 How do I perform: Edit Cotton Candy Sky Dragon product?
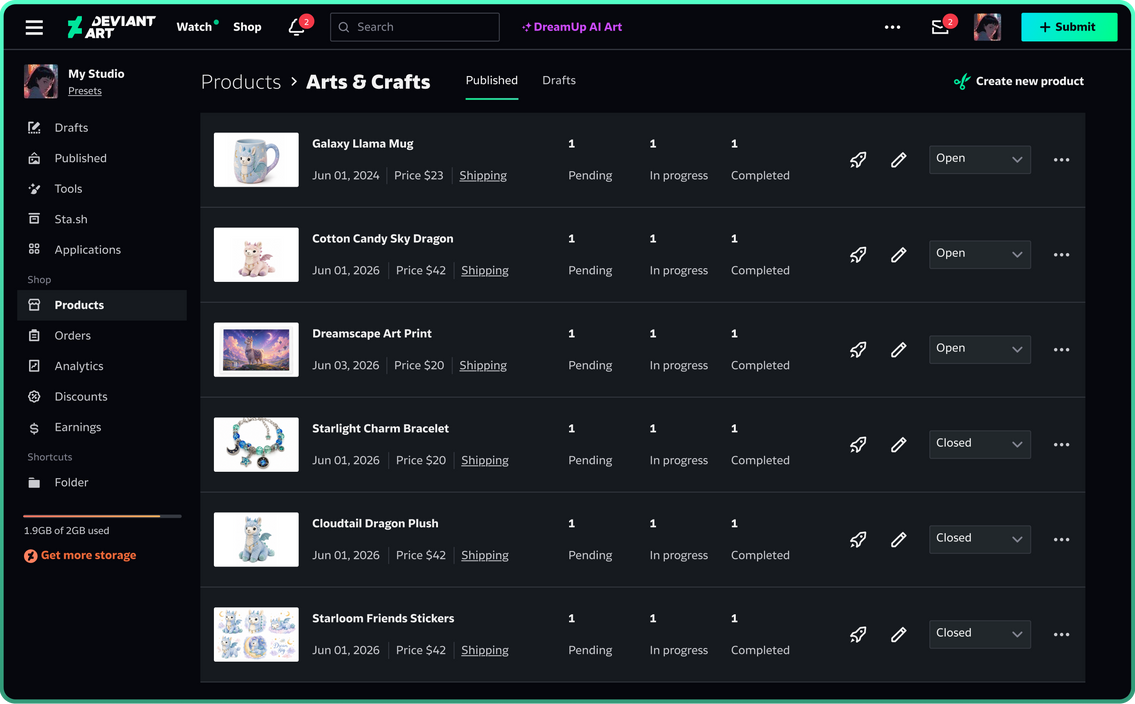(x=898, y=255)
